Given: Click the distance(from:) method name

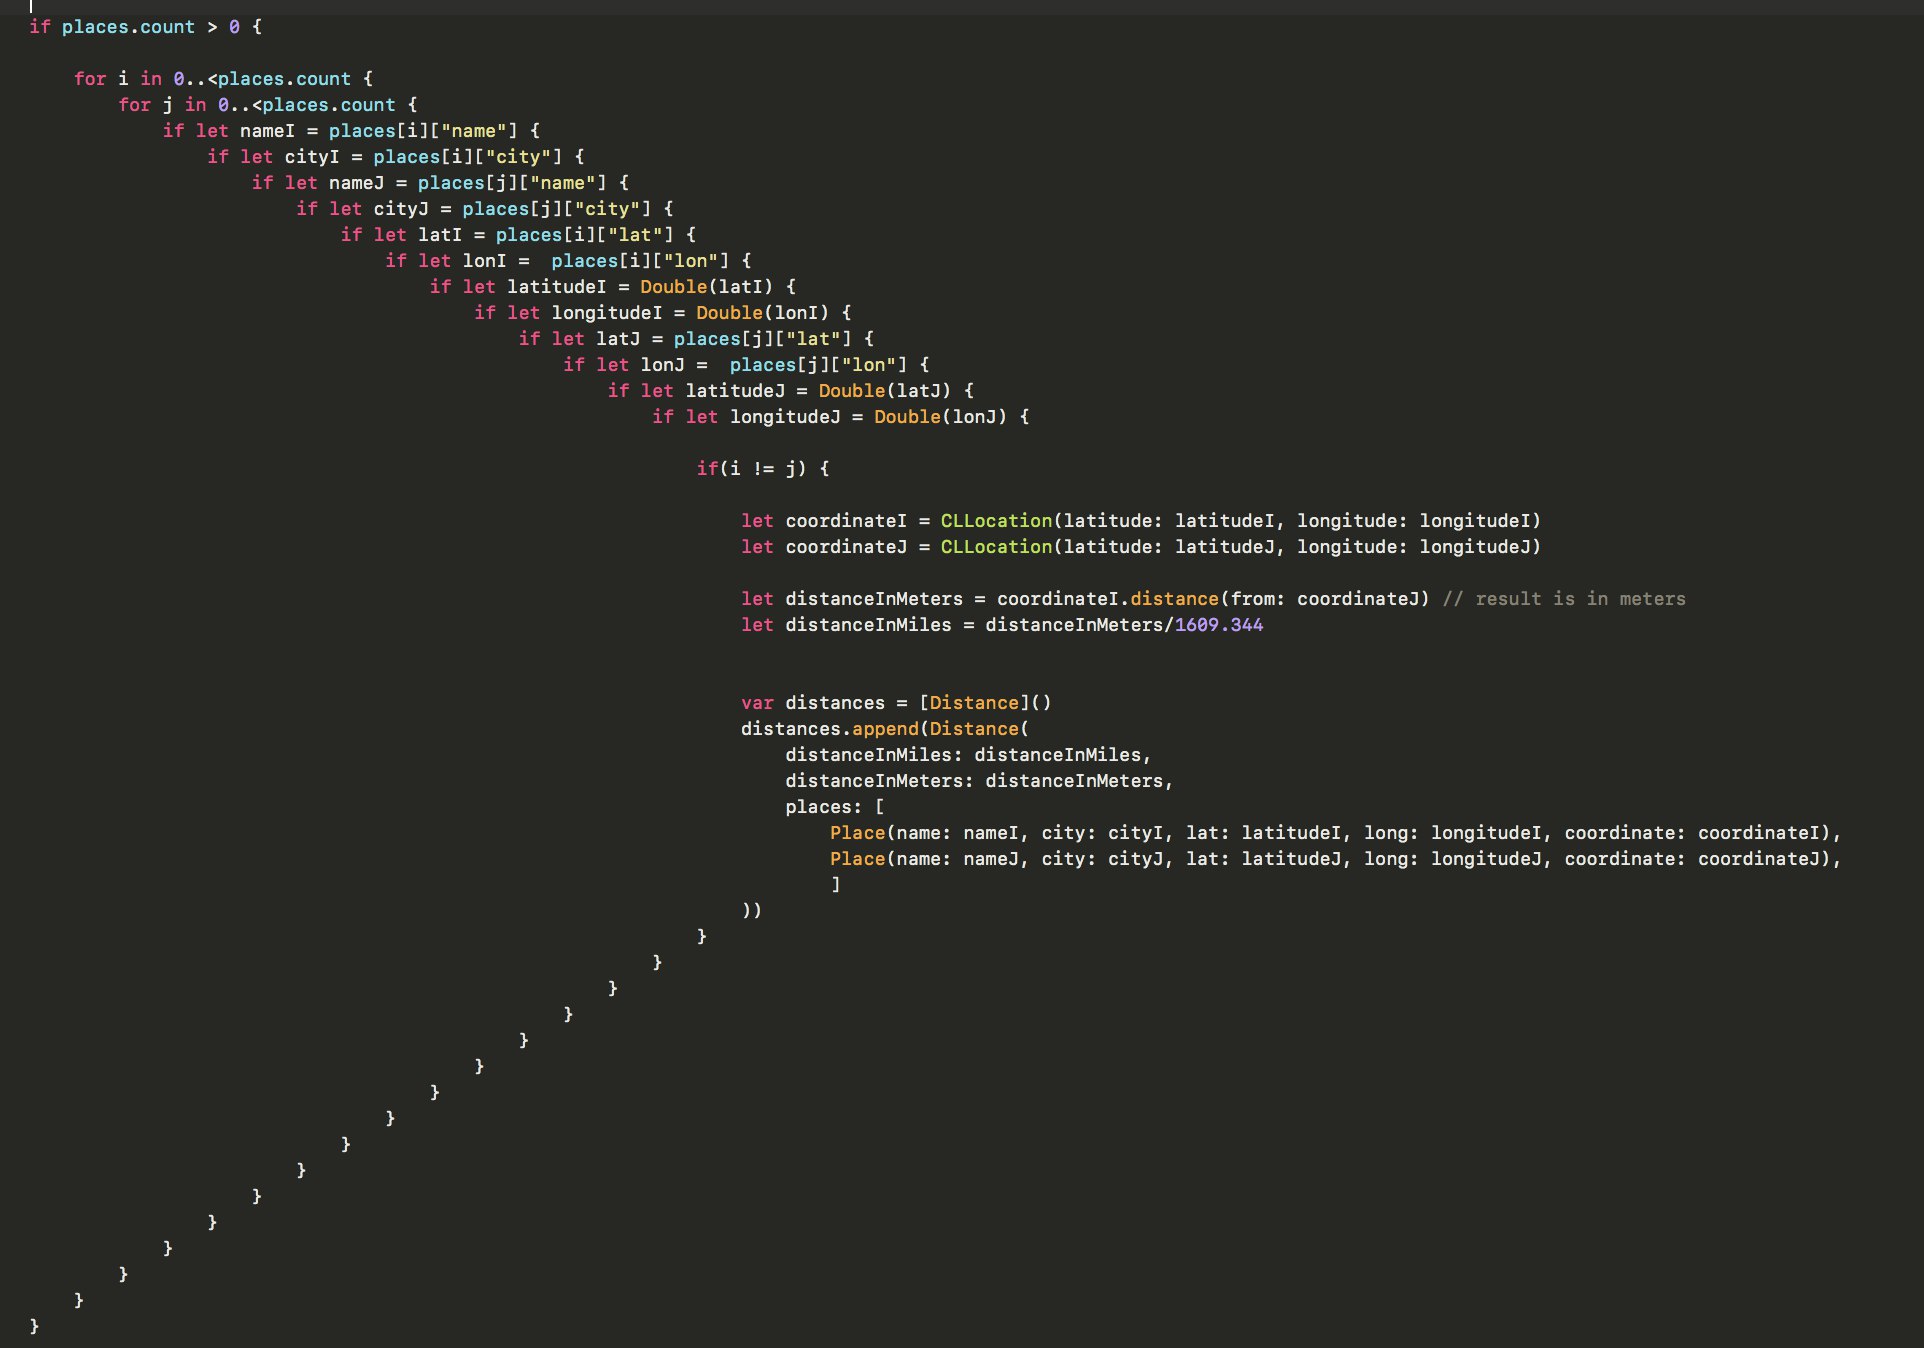Looking at the screenshot, I should (1174, 599).
